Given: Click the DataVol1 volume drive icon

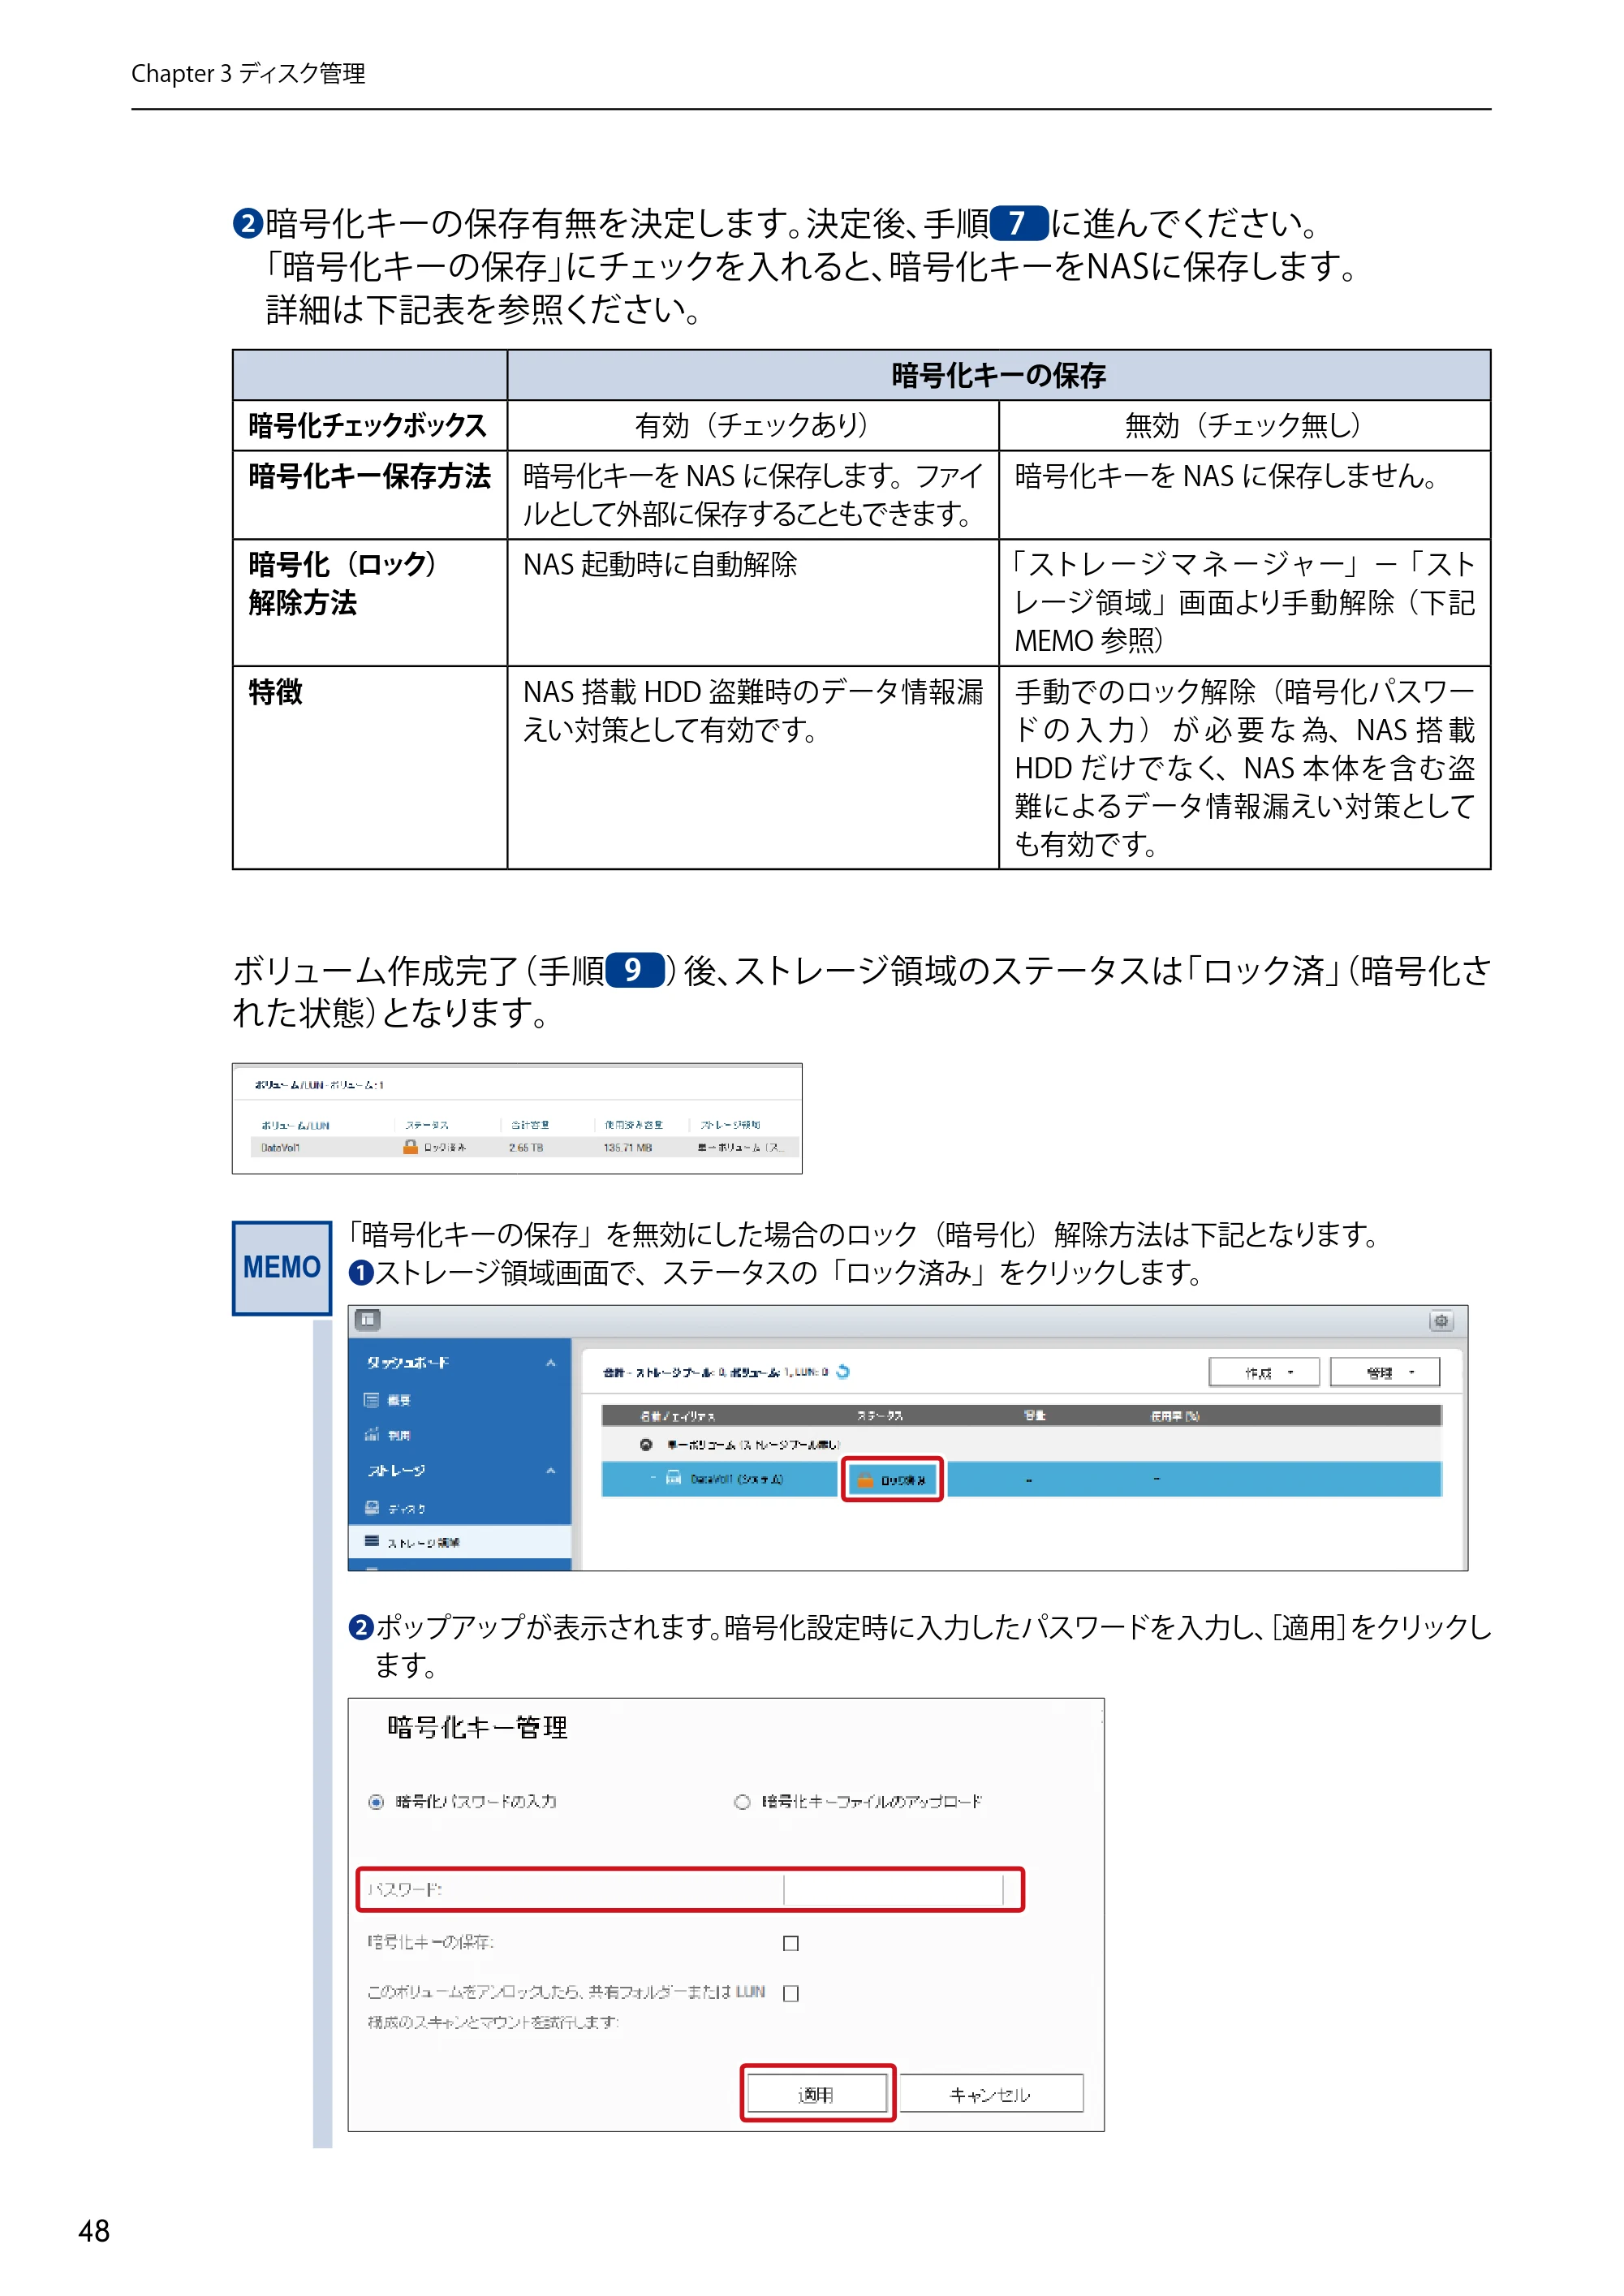Looking at the screenshot, I should pos(674,1478).
